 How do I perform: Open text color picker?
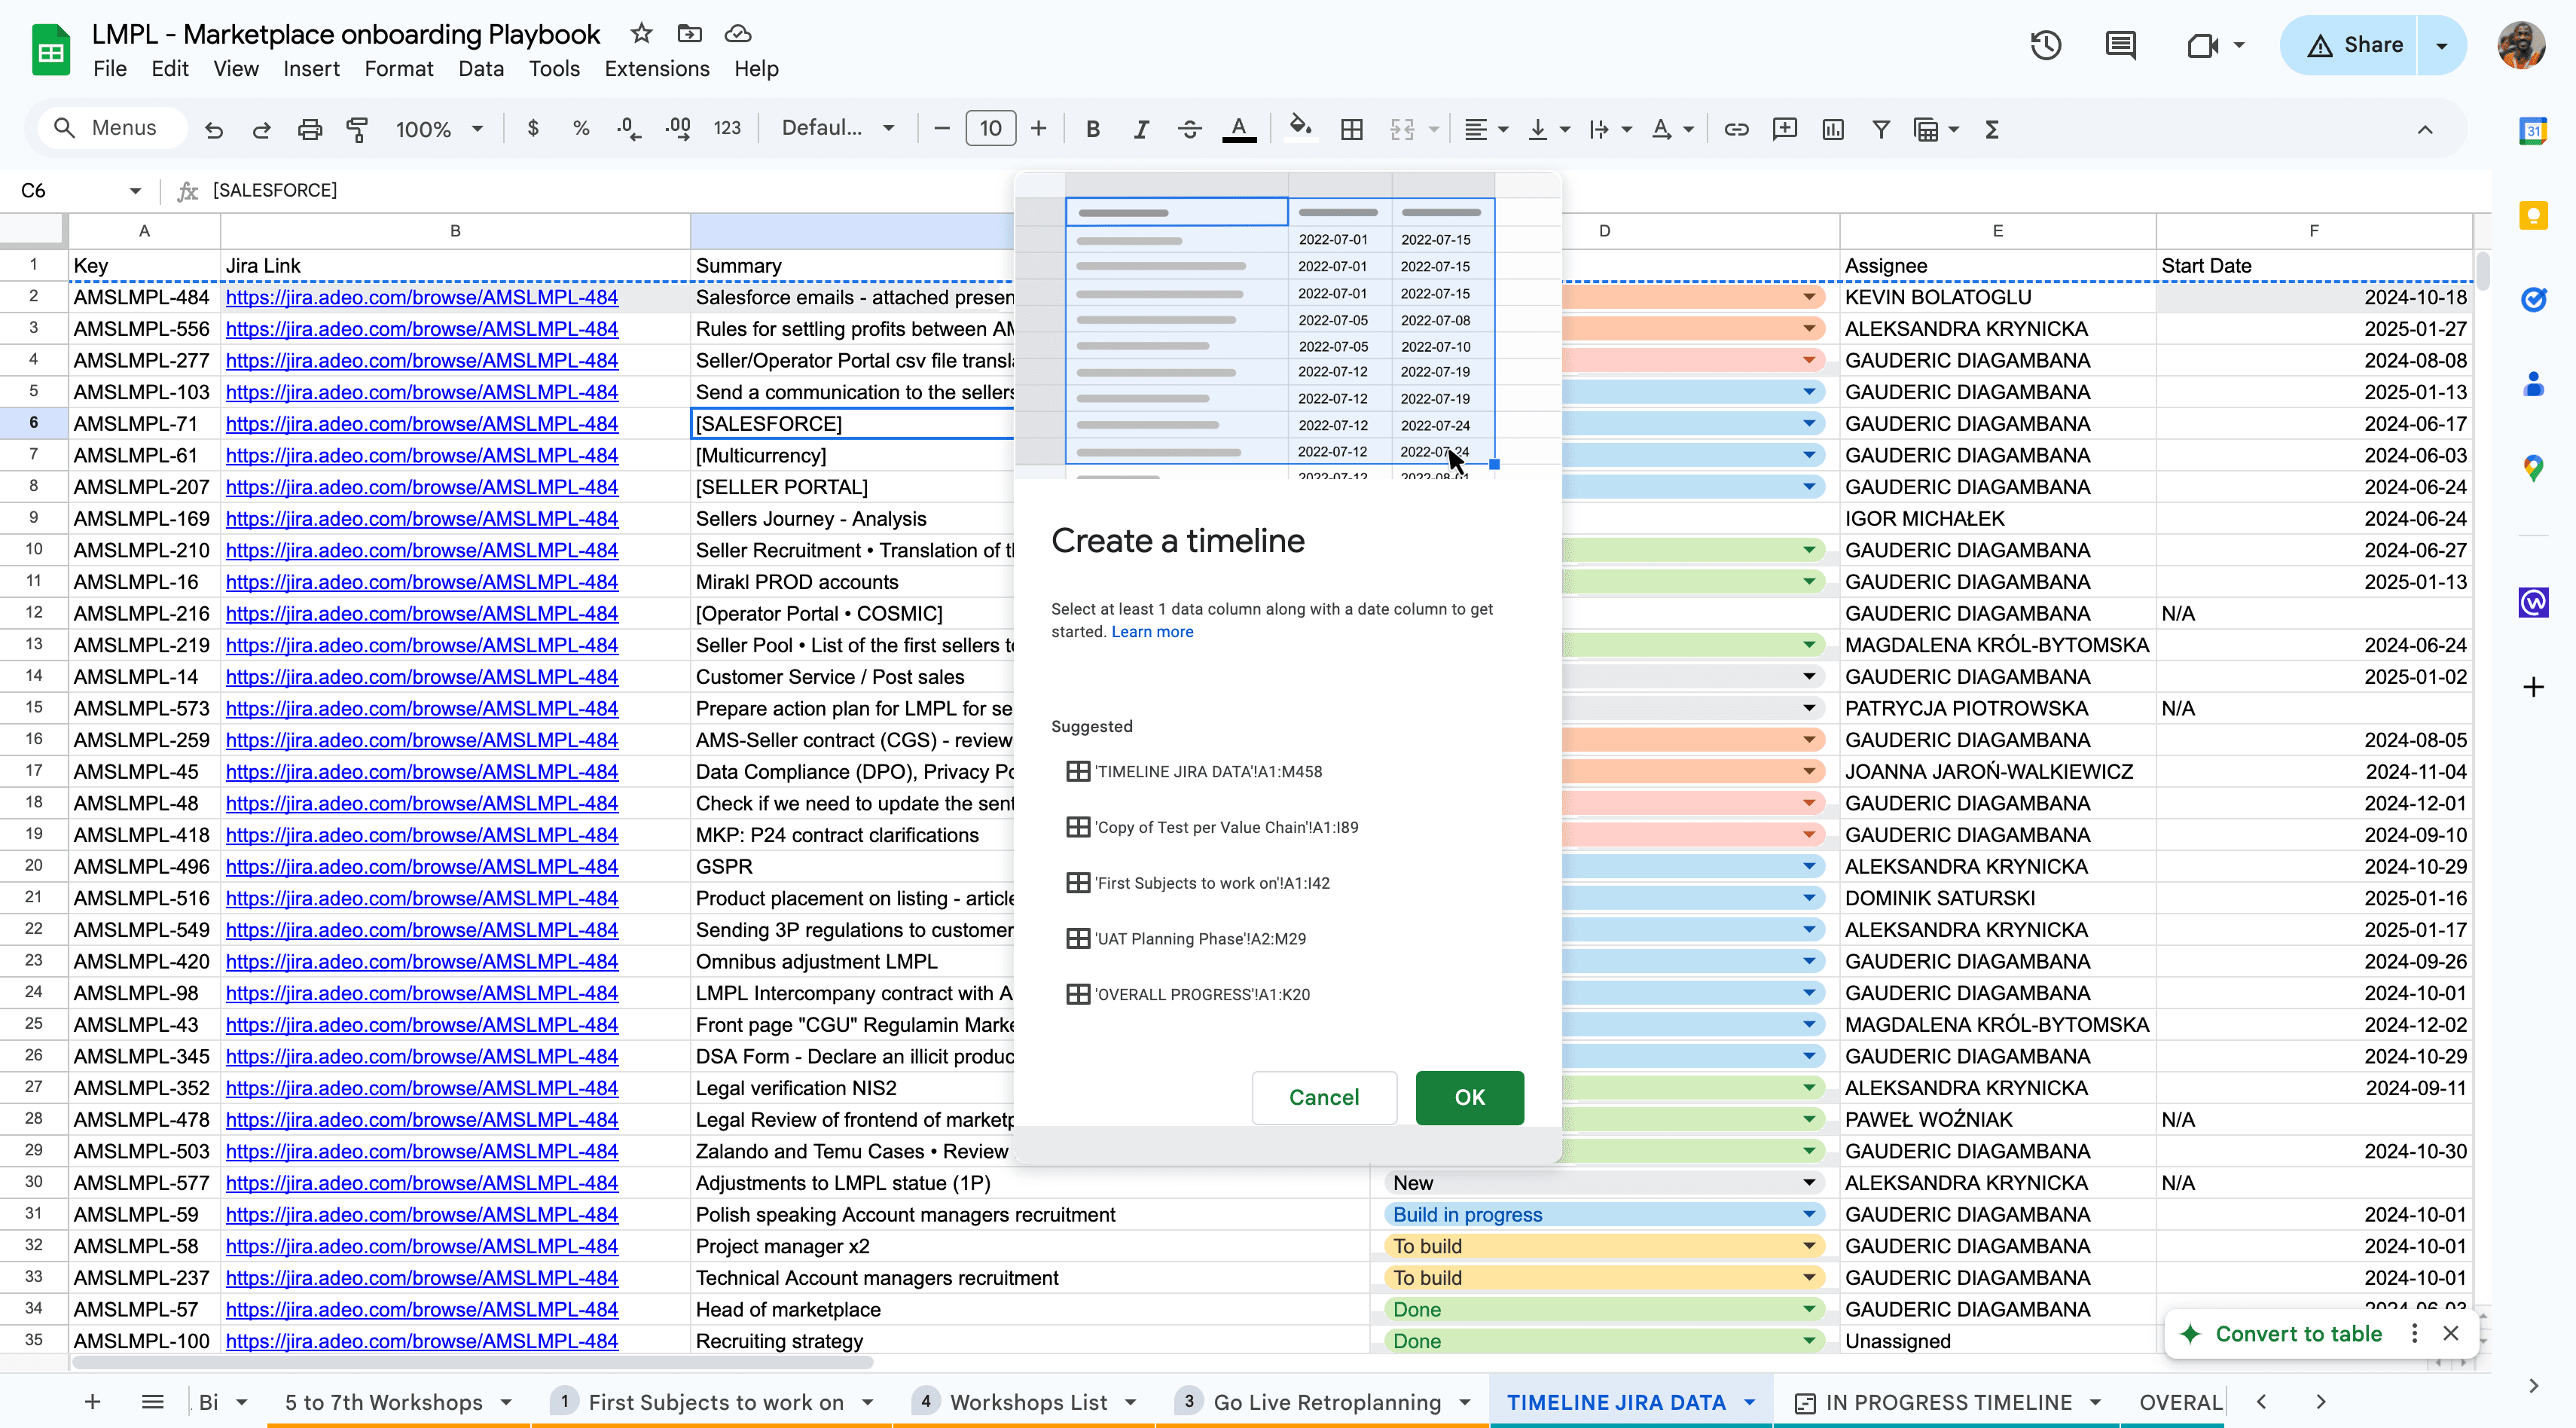1239,129
